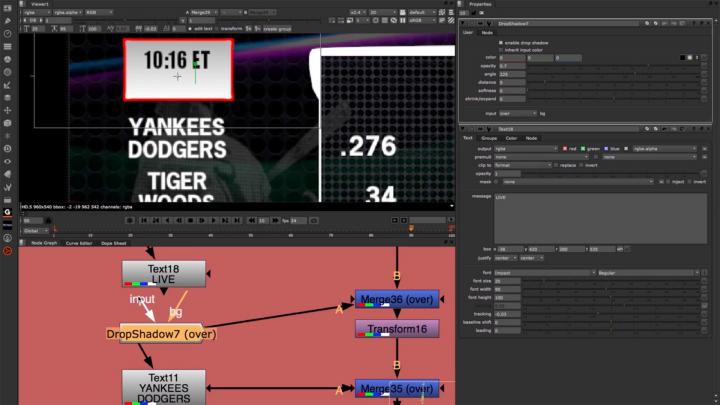Click the Text18 message text field

pos(601,219)
